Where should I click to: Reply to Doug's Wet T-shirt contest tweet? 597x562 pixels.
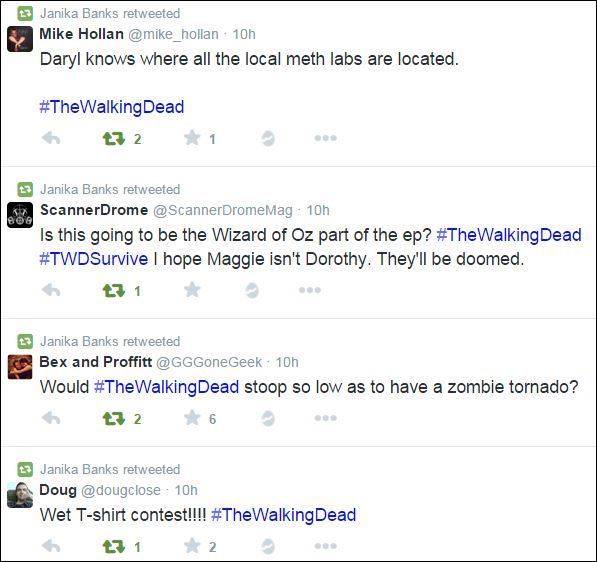pyautogui.click(x=51, y=546)
